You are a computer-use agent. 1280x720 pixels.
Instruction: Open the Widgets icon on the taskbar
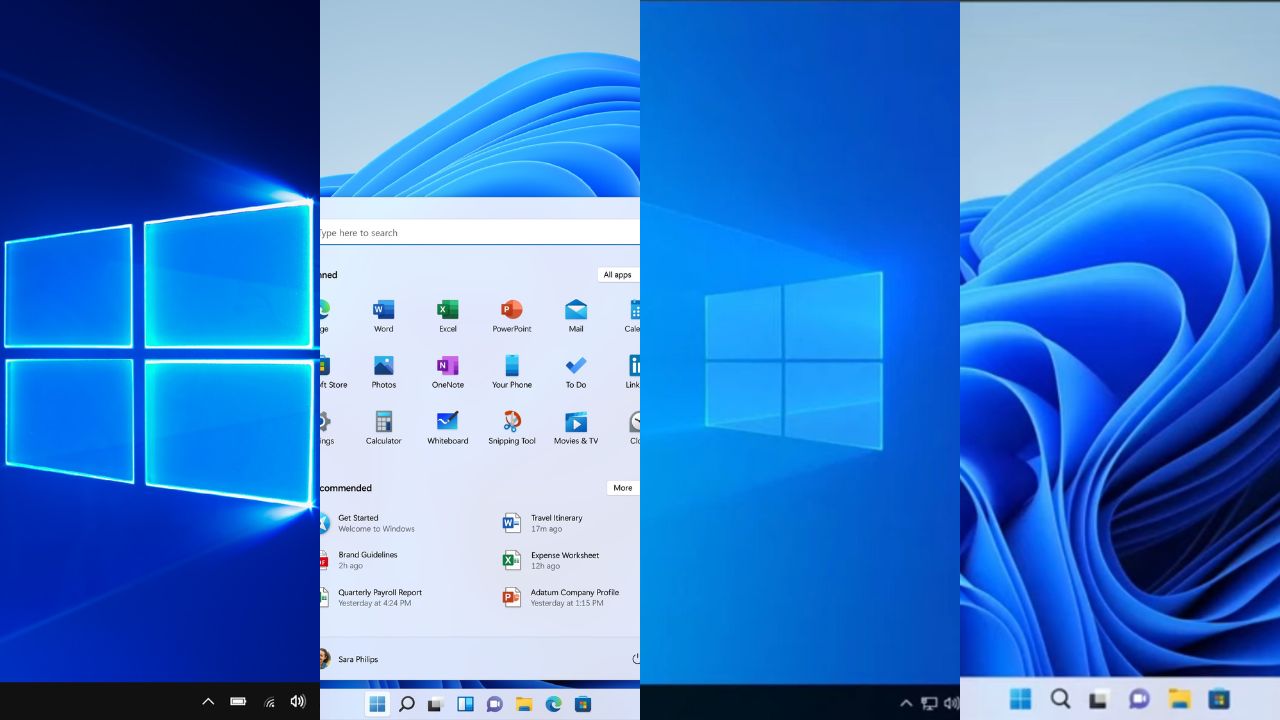465,704
